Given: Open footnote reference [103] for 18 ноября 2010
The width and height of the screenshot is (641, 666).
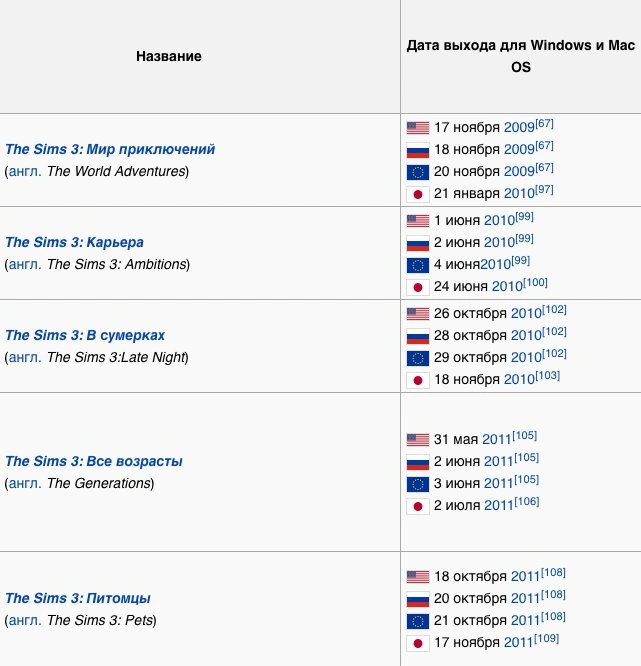Looking at the screenshot, I should 547,377.
